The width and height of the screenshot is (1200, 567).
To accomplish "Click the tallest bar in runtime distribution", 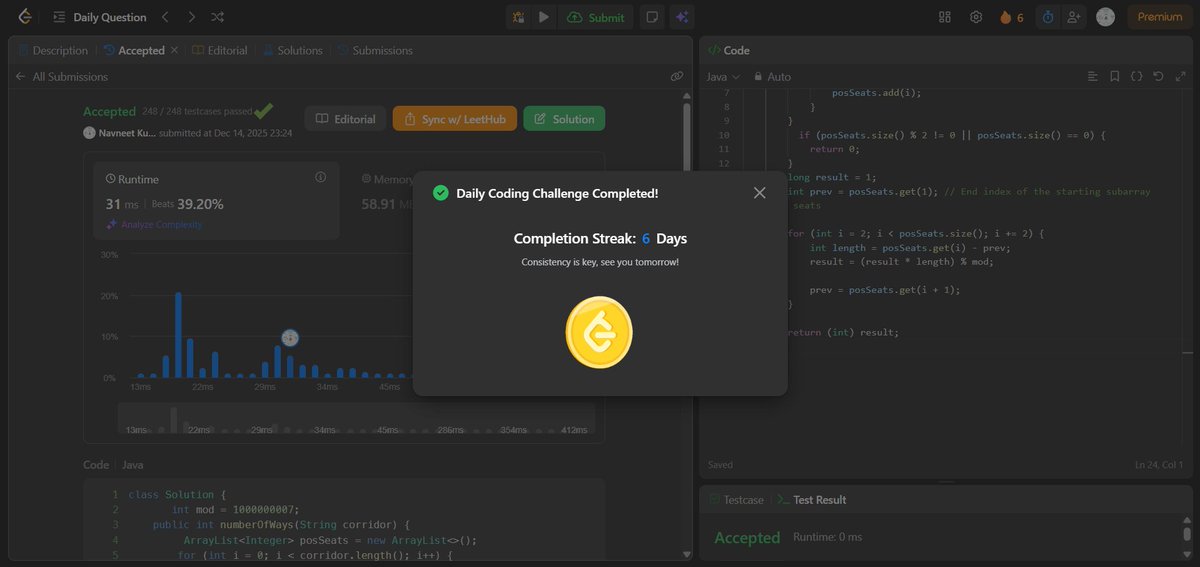I will pos(178,335).
